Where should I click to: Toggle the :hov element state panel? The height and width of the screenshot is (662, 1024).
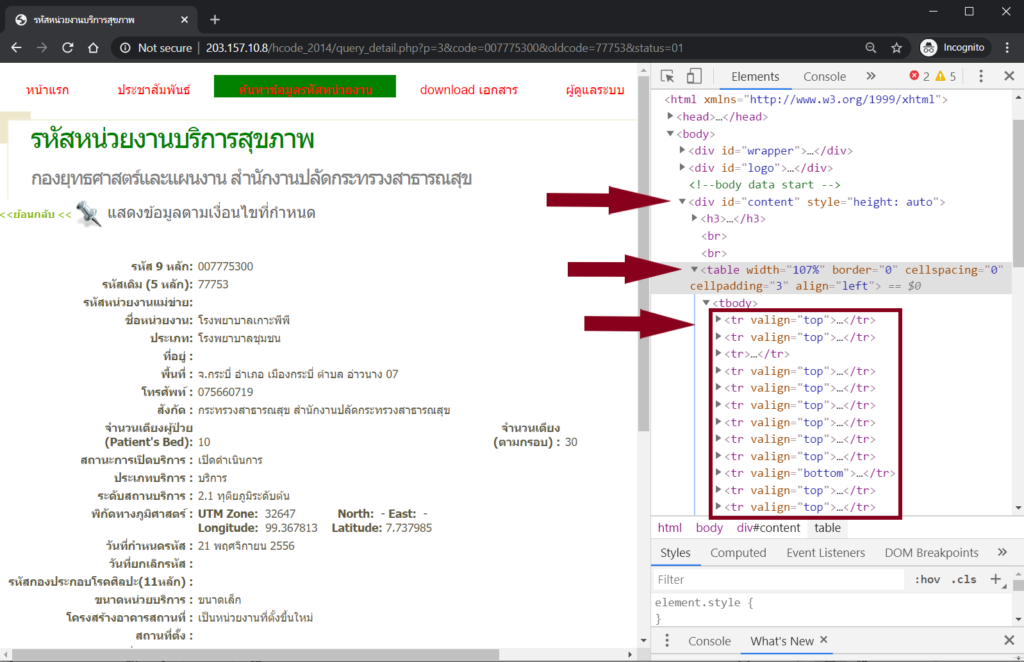(927, 579)
